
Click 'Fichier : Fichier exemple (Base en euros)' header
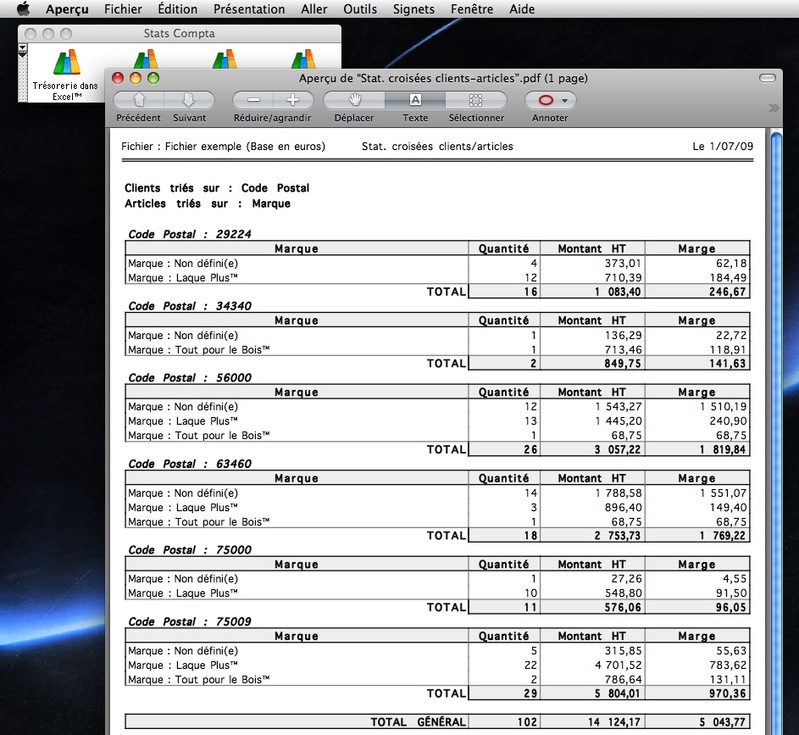coord(223,146)
